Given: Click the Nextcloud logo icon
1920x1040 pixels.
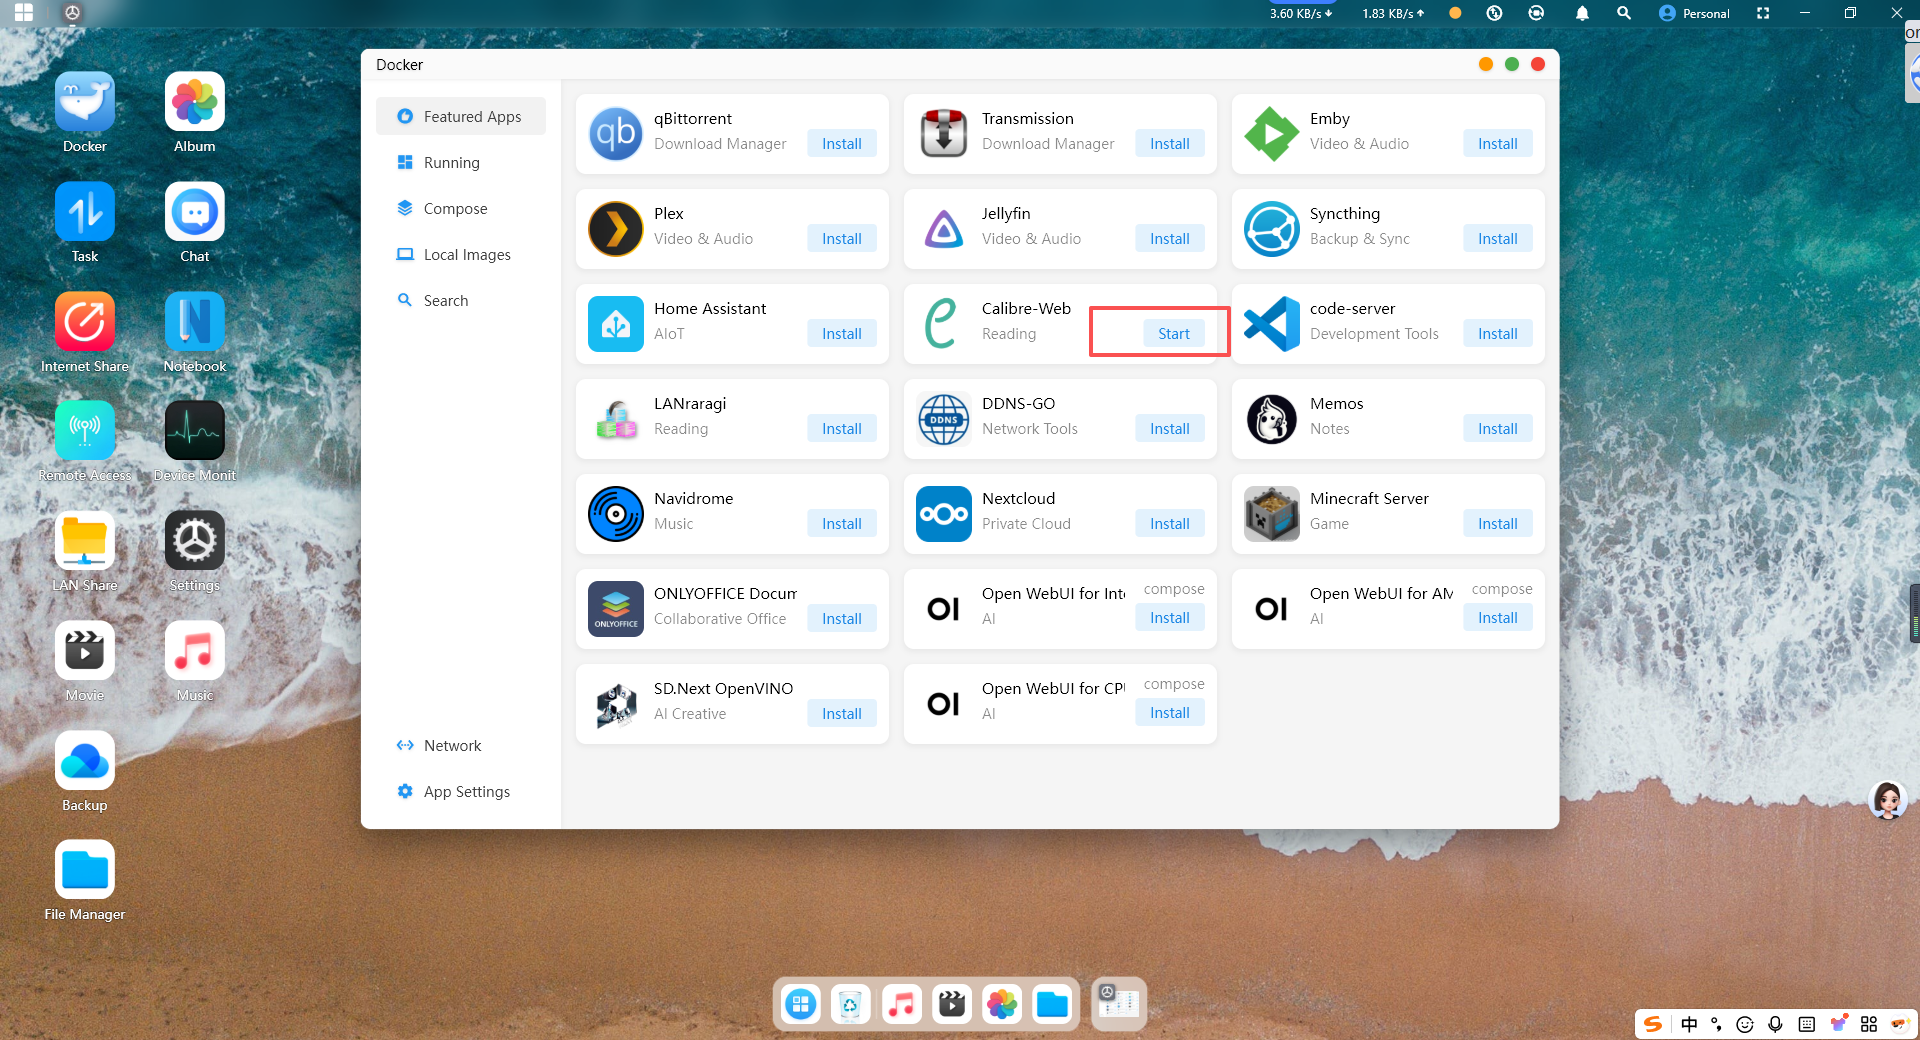Looking at the screenshot, I should tap(944, 514).
